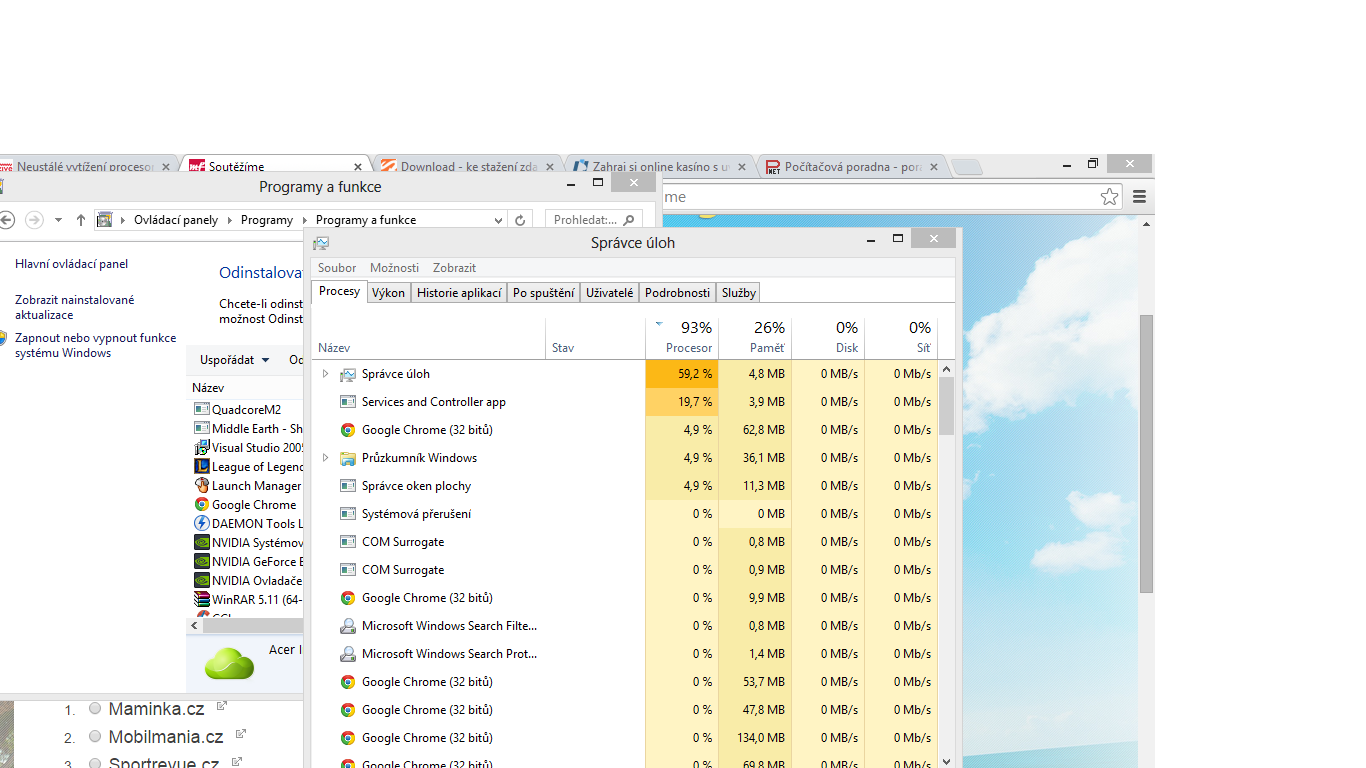Image resolution: width=1366 pixels, height=768 pixels.
Task: Select the Mobilmania.cz radio button
Action: 95,736
